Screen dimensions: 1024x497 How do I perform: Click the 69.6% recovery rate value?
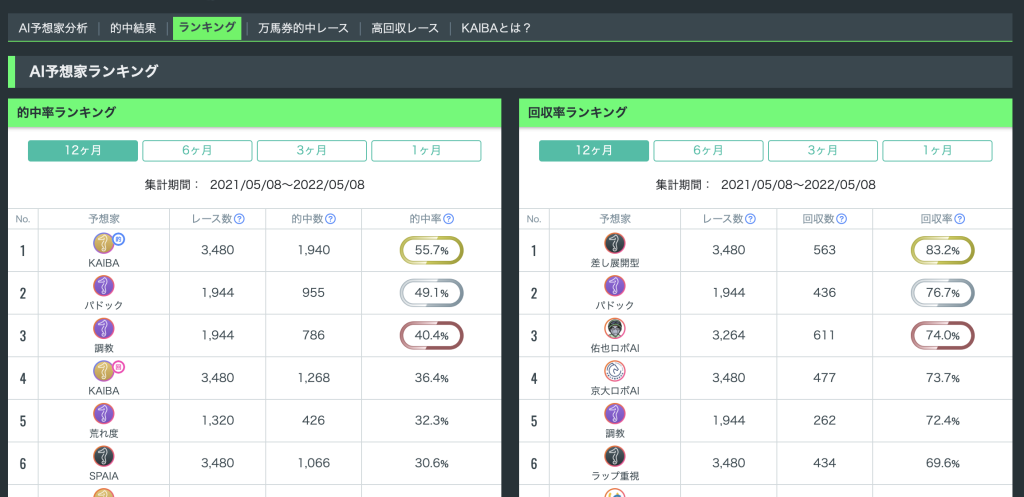[943, 463]
